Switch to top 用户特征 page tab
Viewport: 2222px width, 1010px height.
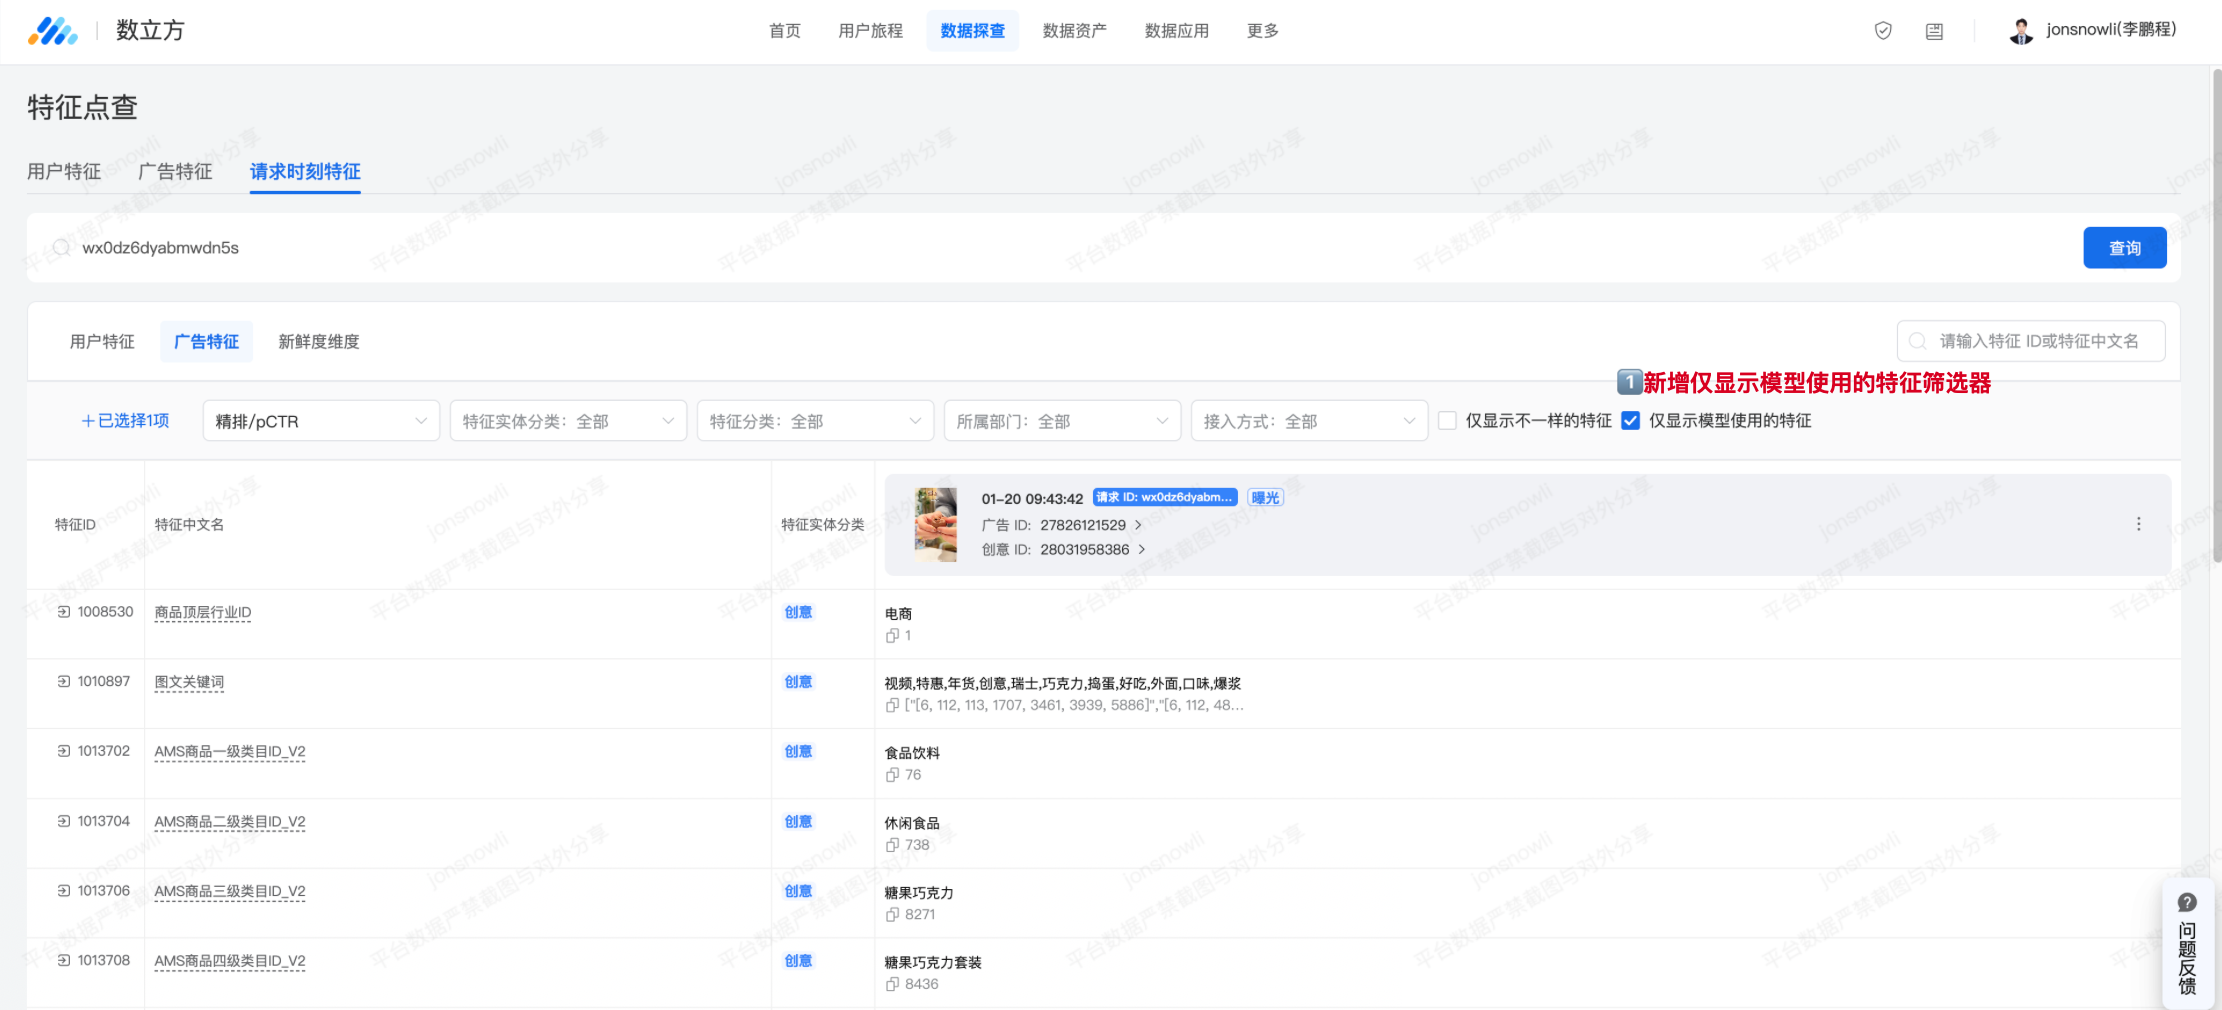[x=64, y=172]
